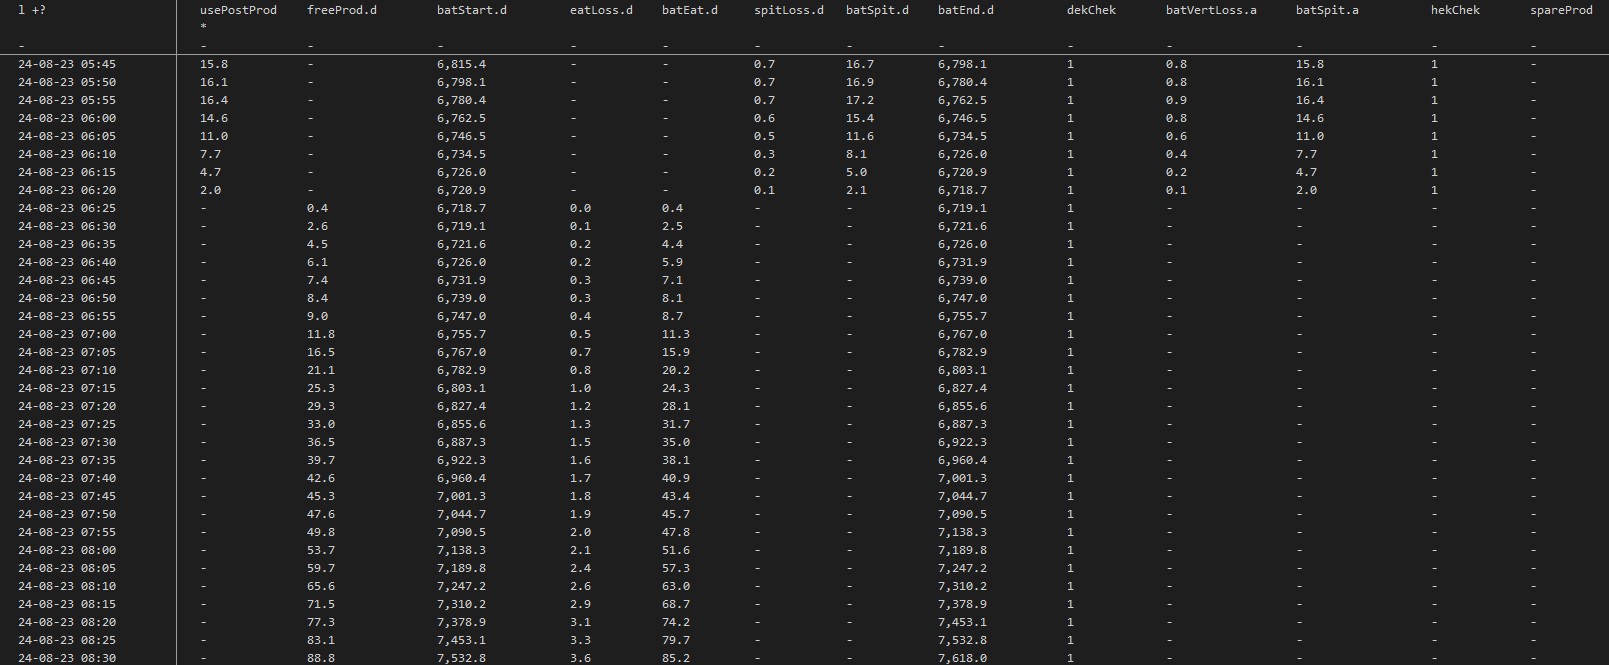Click the batEnd.d column header
The height and width of the screenshot is (665, 1609).
click(x=965, y=10)
